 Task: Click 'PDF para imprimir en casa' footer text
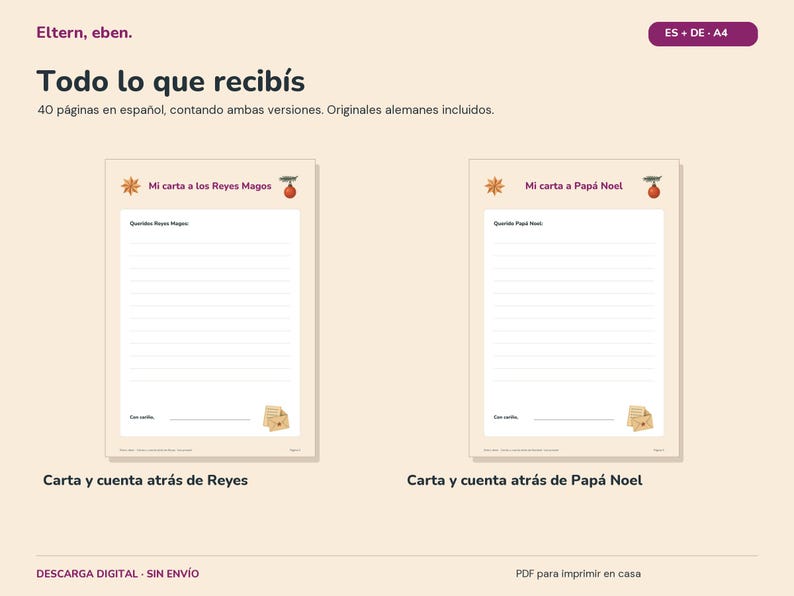pos(578,574)
